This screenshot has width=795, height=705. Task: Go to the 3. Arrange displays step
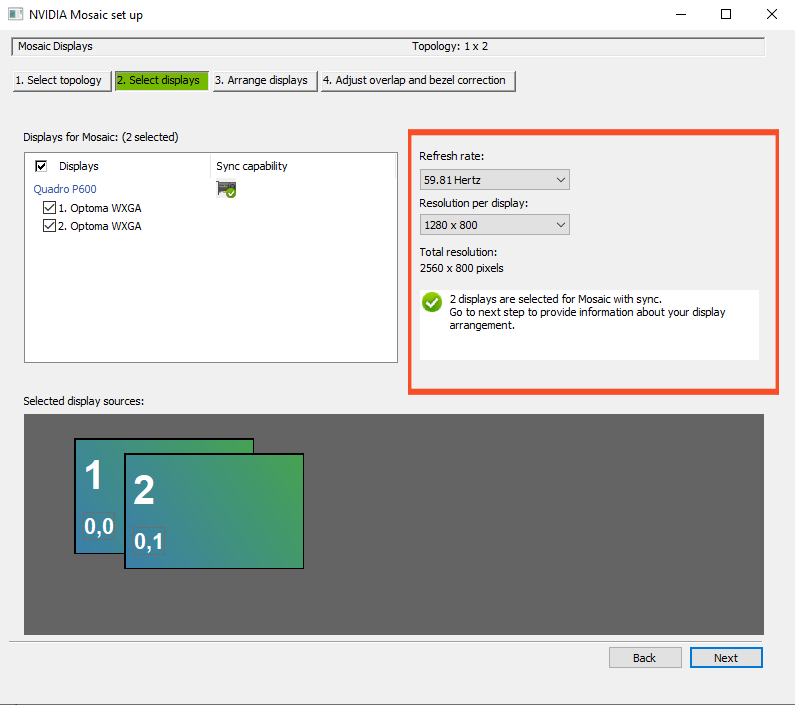pos(265,81)
